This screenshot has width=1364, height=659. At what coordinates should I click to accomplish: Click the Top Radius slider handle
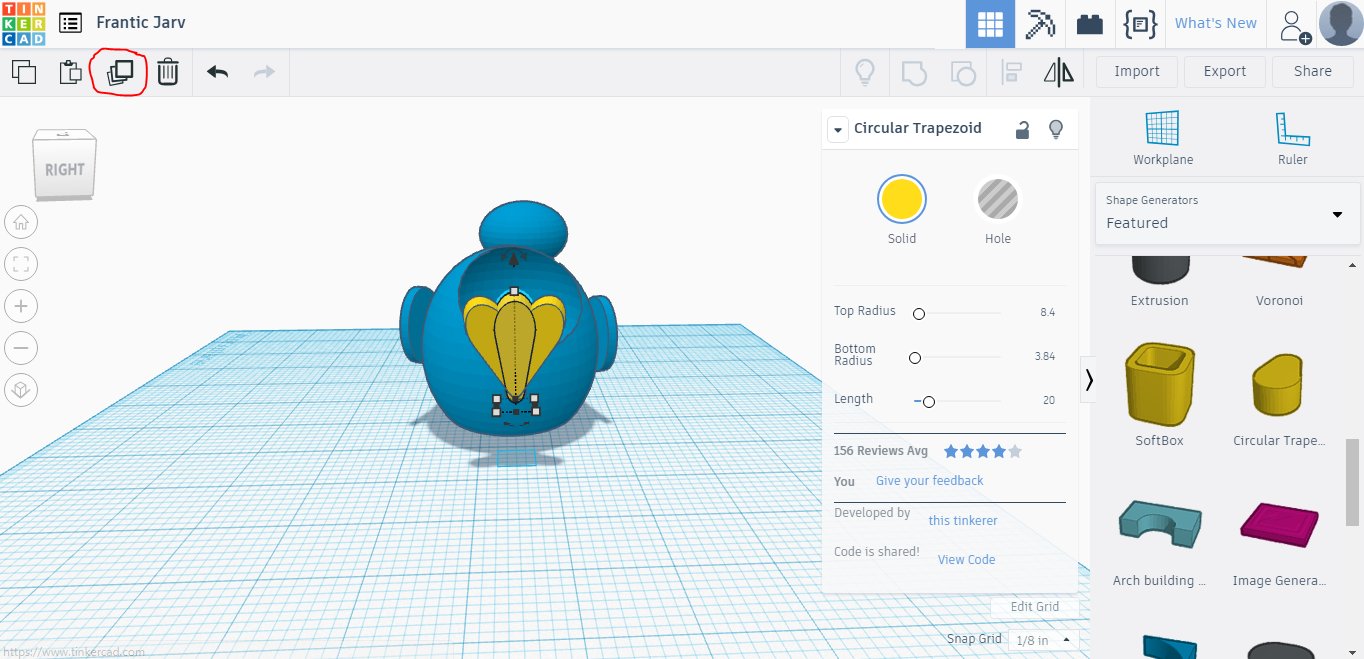point(919,314)
